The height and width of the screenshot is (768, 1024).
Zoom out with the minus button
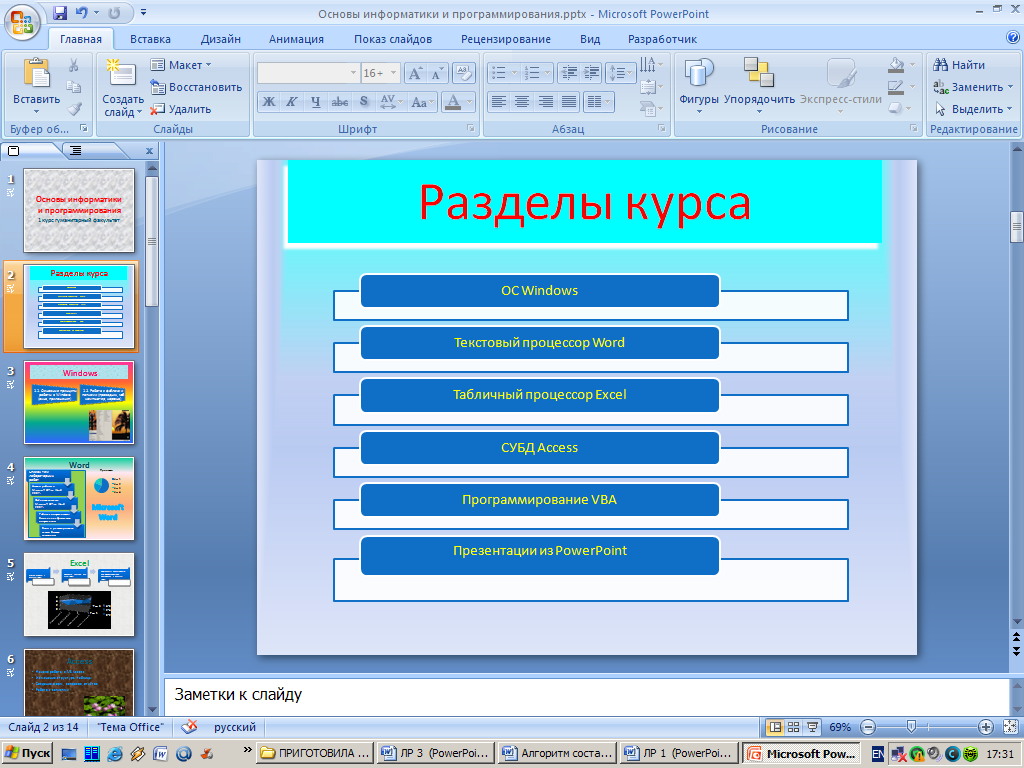pos(868,727)
